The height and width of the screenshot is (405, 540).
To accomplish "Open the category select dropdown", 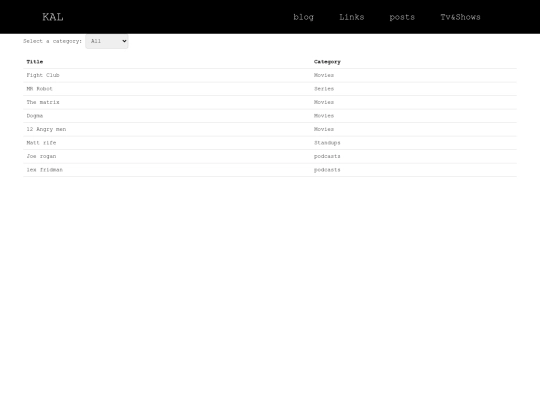I will pyautogui.click(x=107, y=41).
